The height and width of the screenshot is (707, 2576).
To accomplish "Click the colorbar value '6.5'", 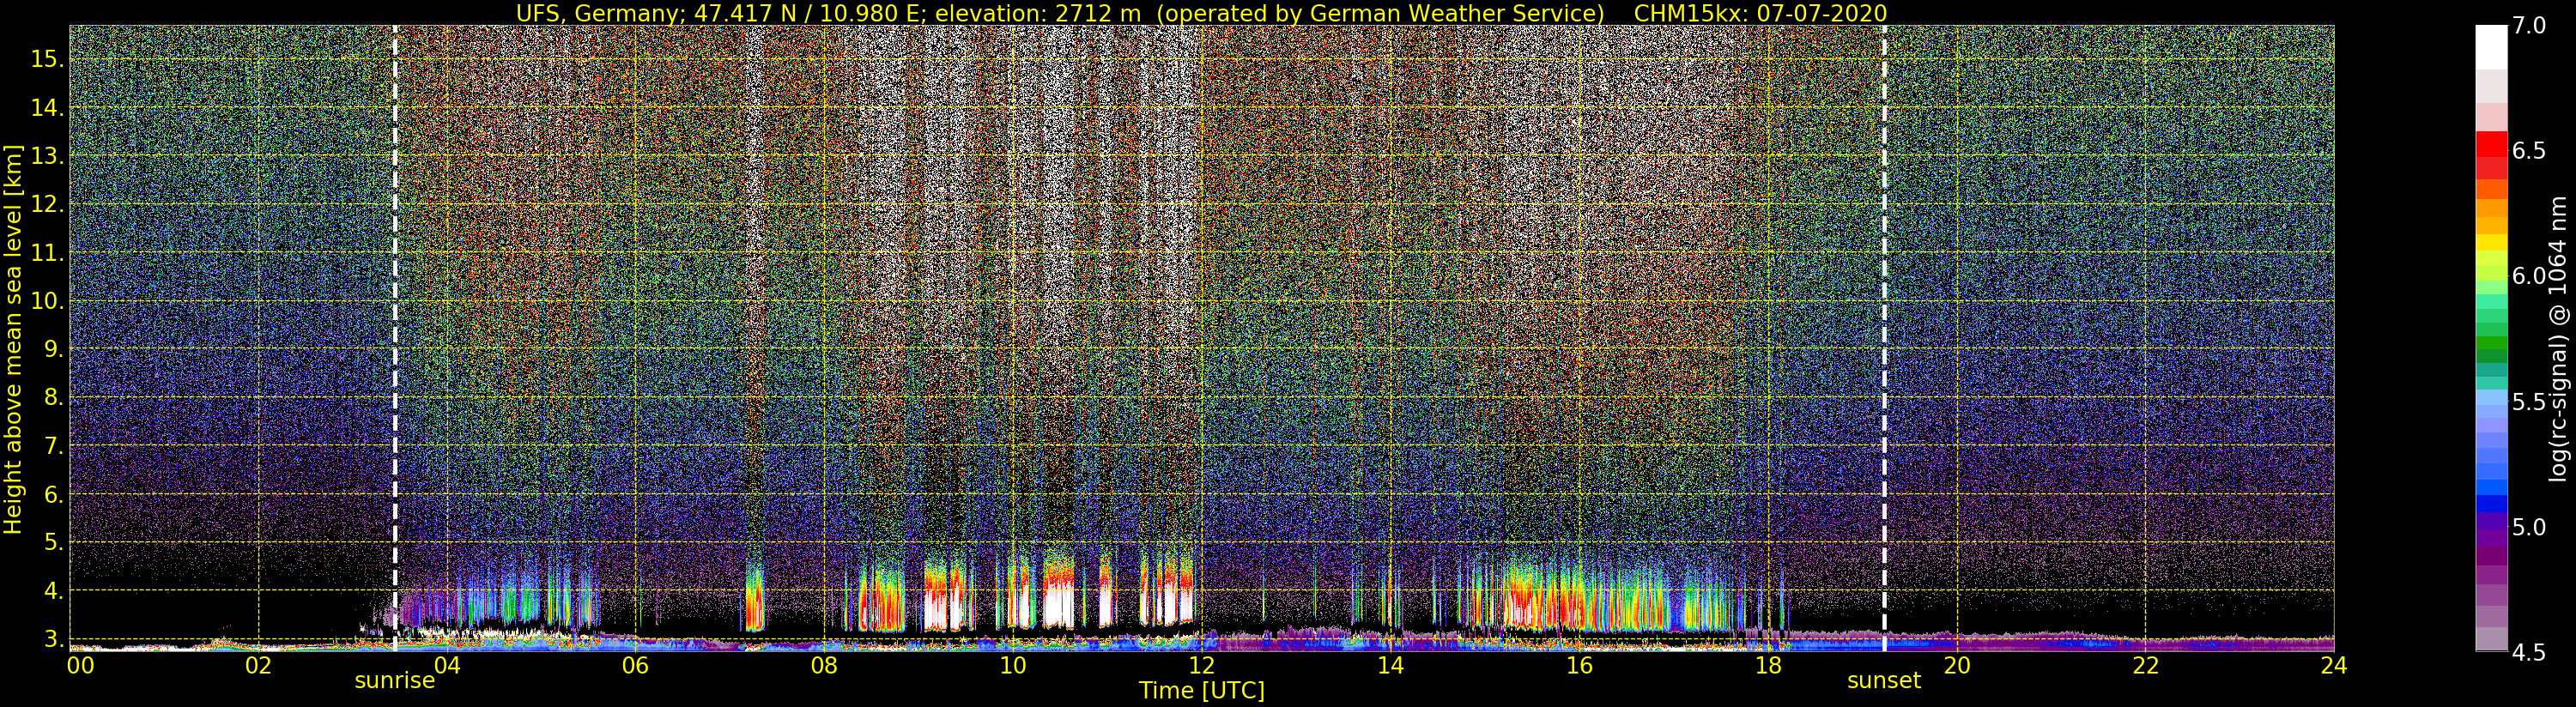I will (x=2528, y=151).
